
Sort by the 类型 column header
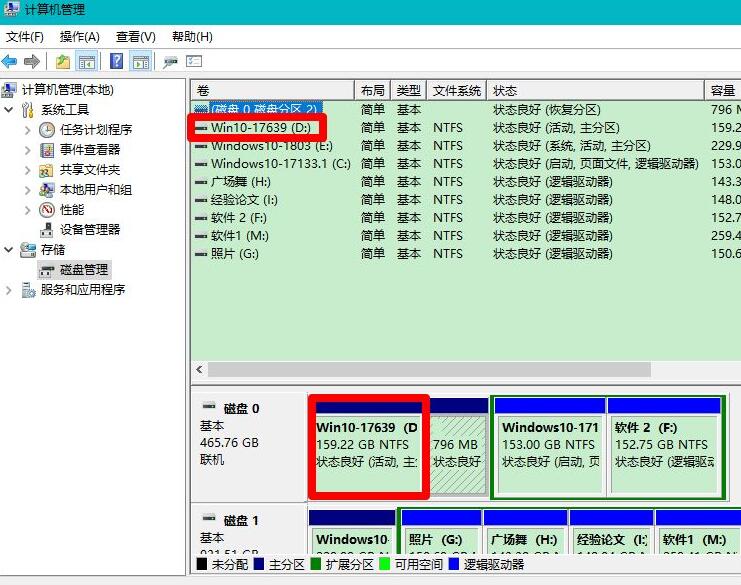point(409,90)
